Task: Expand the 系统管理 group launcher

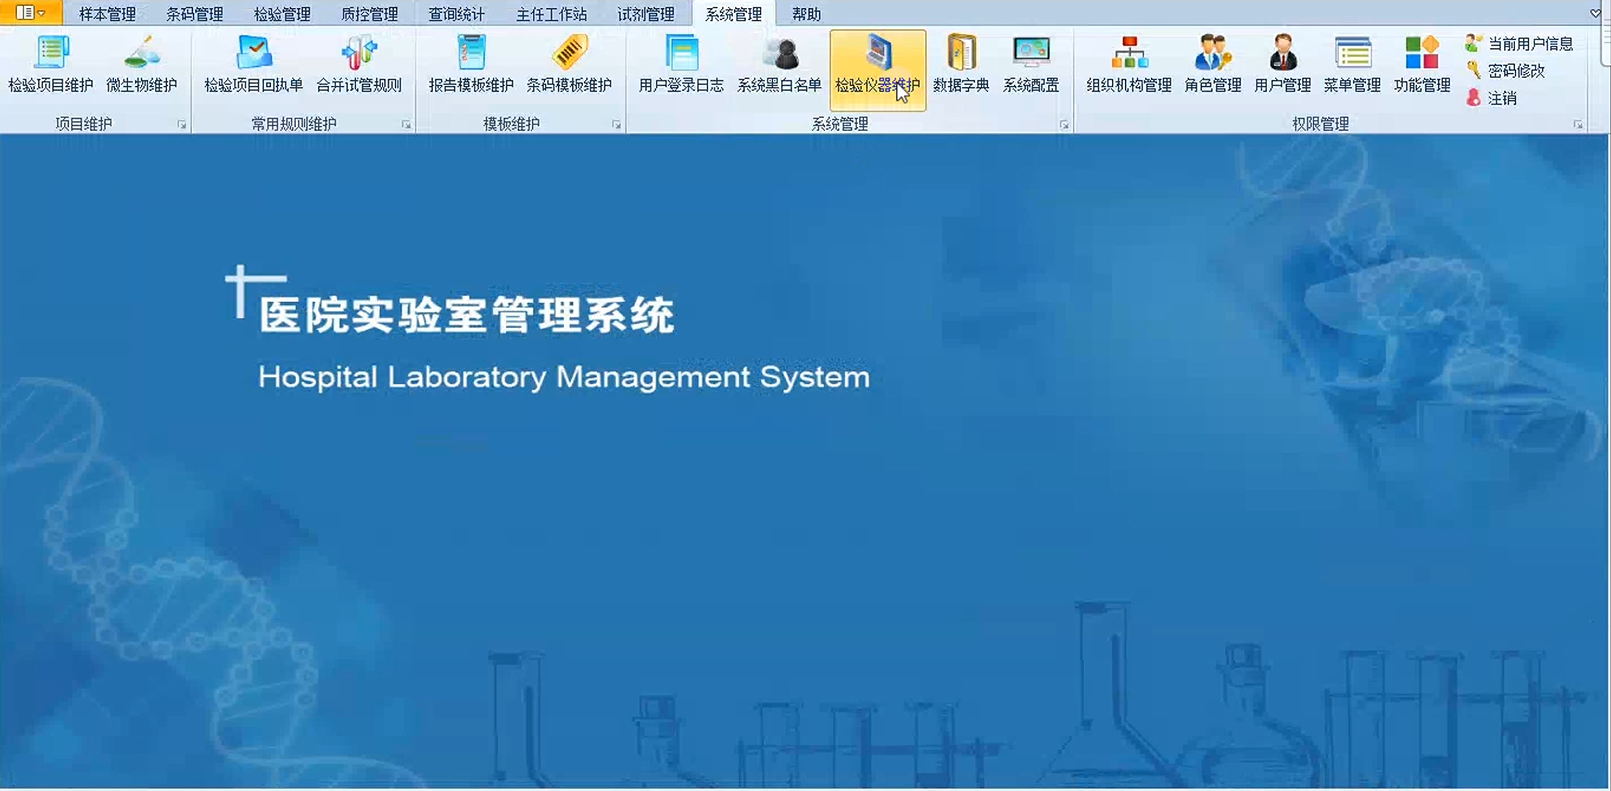Action: [1064, 125]
